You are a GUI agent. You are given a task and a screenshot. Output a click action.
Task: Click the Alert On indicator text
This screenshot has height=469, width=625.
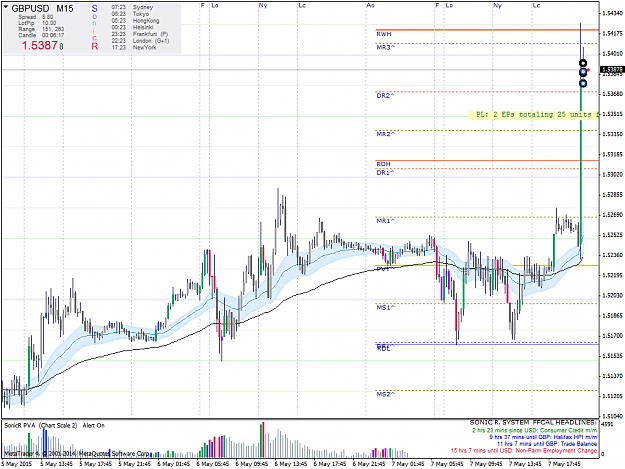point(93,426)
